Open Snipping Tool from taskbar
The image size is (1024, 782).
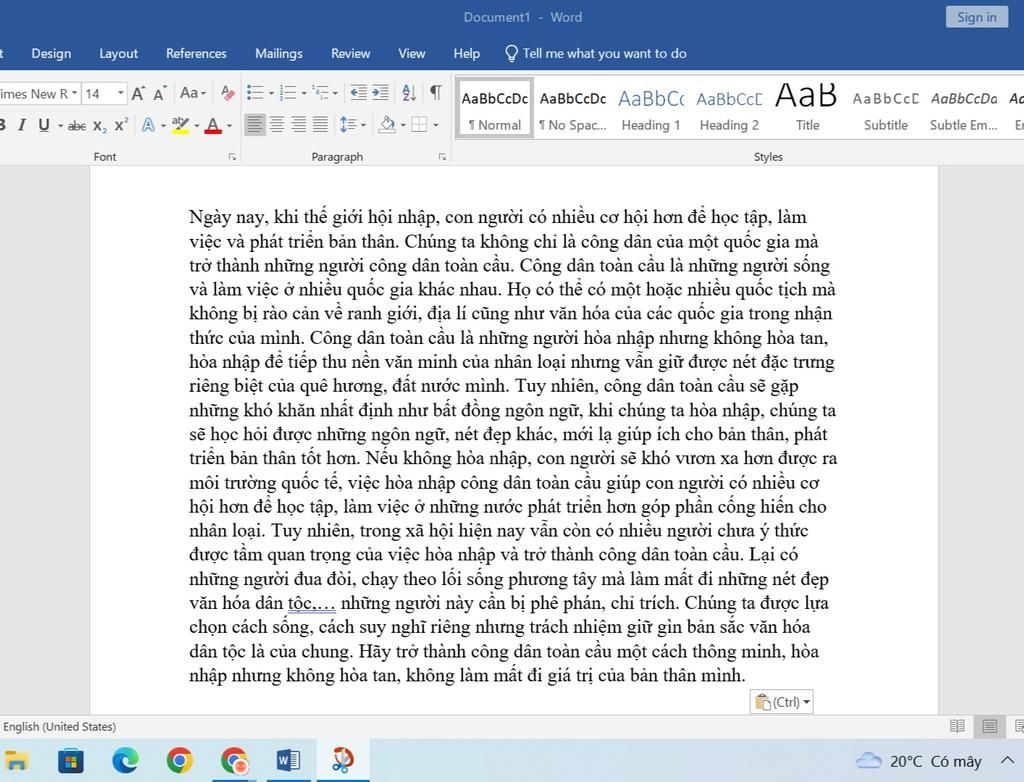pyautogui.click(x=343, y=760)
